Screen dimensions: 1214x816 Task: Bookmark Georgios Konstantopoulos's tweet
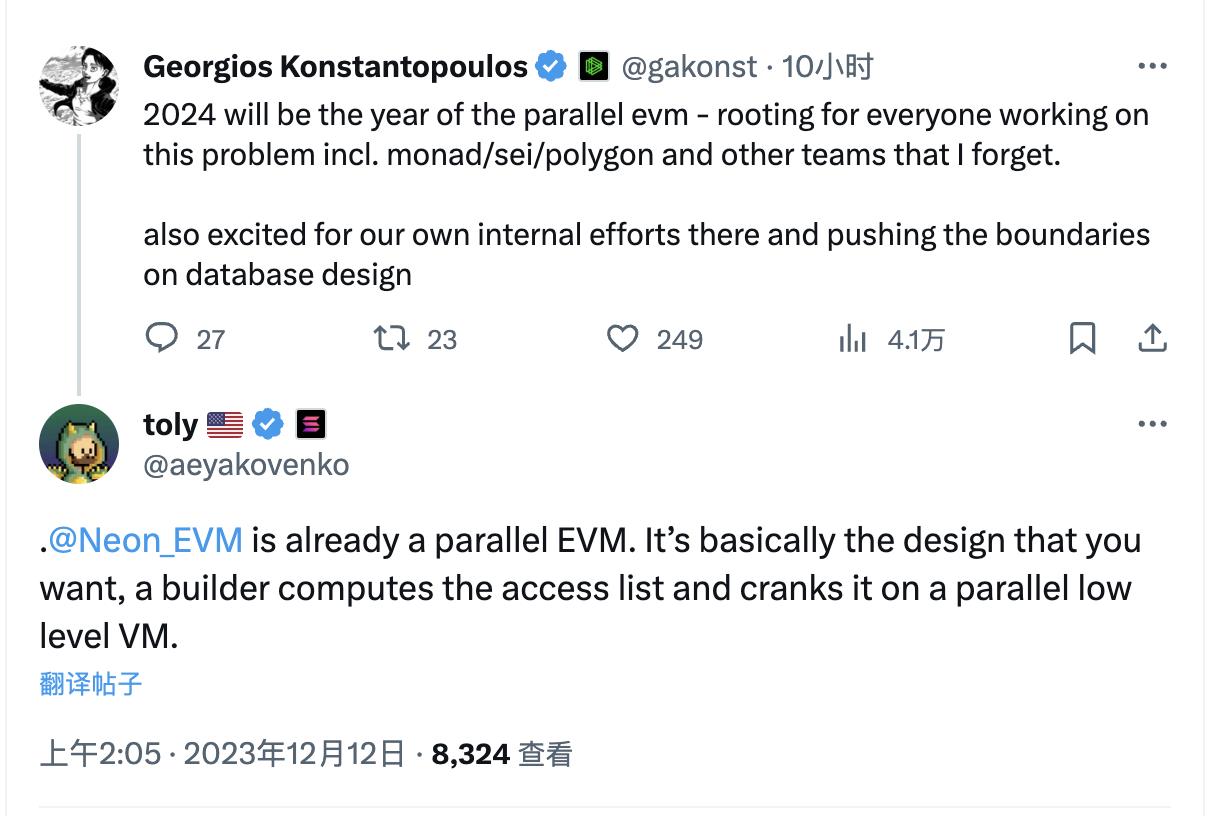pyautogui.click(x=1082, y=339)
